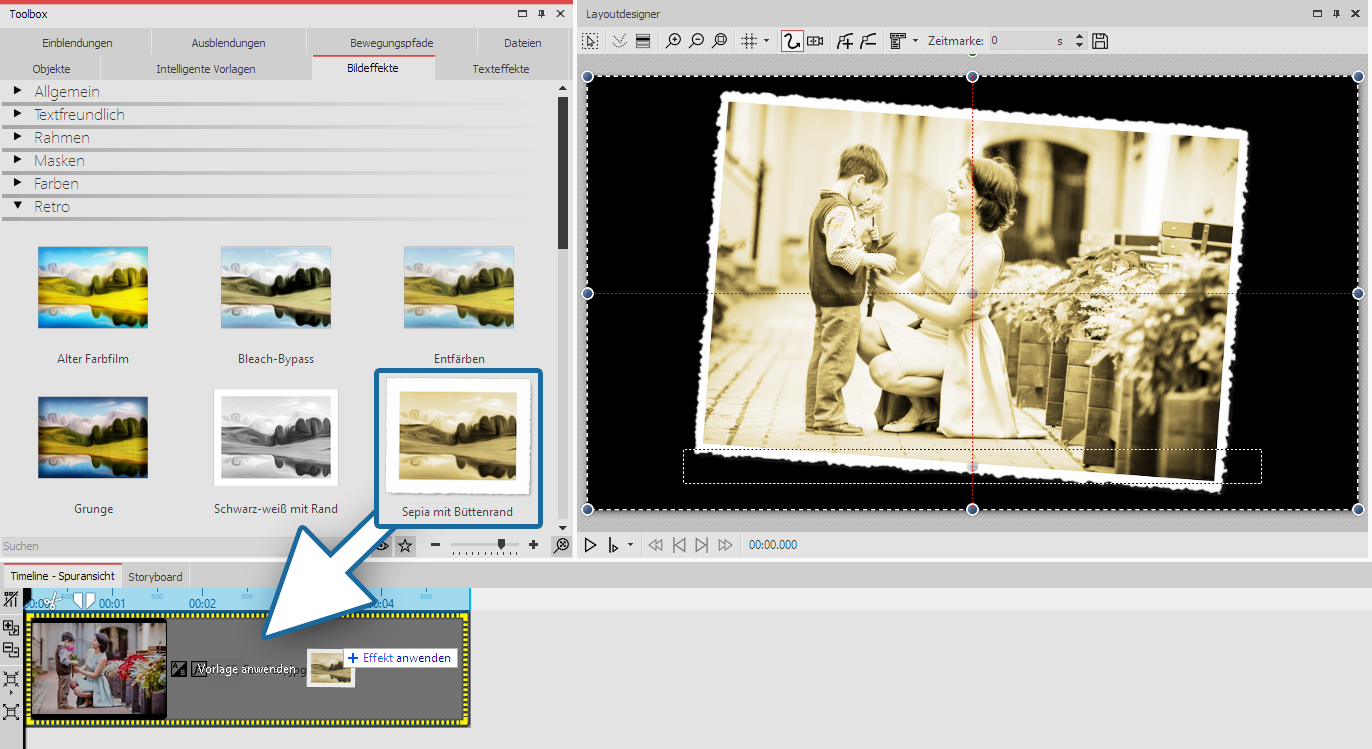
Task: Click the selection arrow tool in Layoutdesigner
Action: coord(591,41)
